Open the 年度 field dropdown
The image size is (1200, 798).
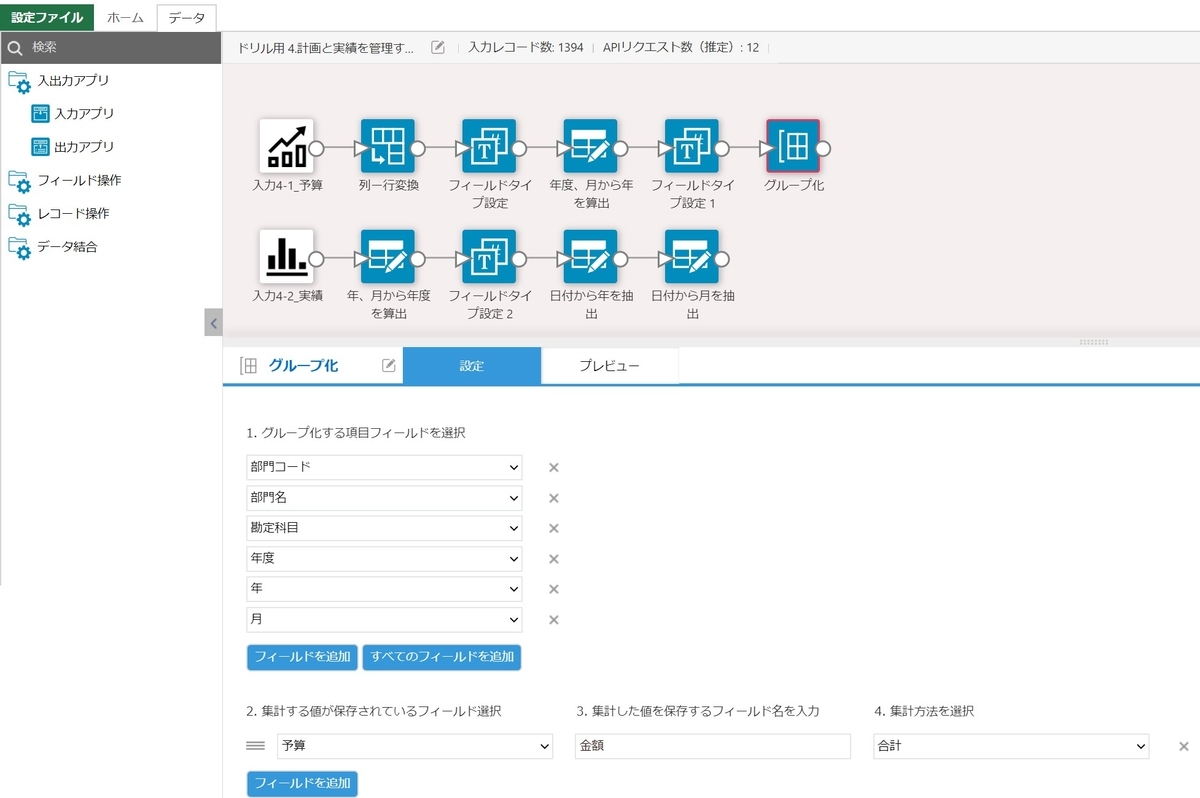[x=385, y=559]
